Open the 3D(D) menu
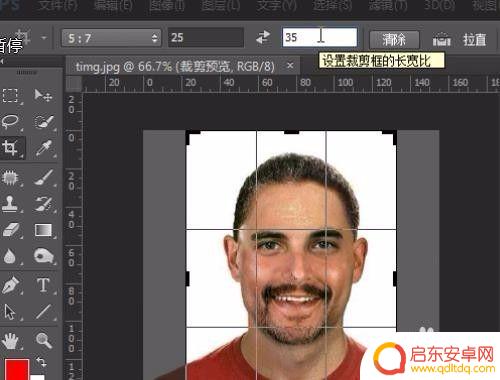Viewport: 500px width, 380px height. 439,6
